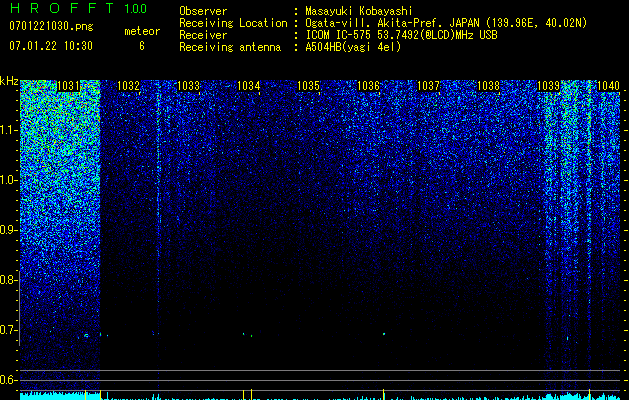The height and width of the screenshot is (400, 629).
Task: Click the 1.0 frequency axis label
Action: tap(9, 180)
